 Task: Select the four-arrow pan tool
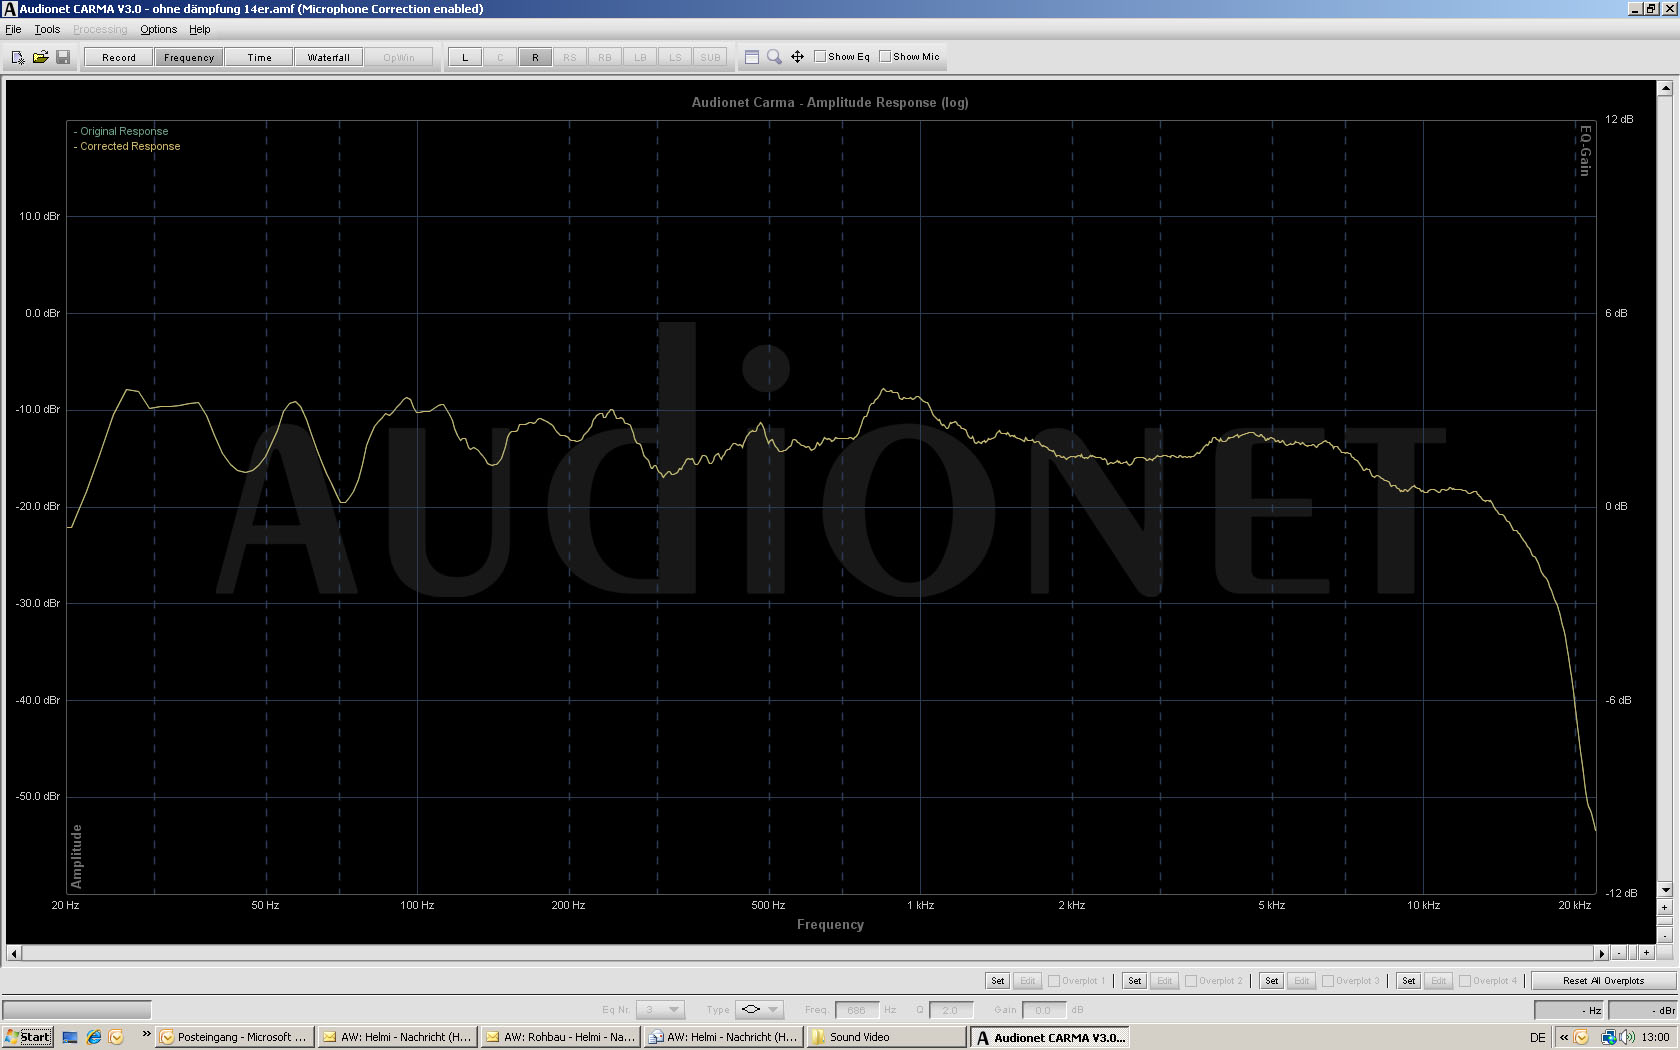(797, 57)
